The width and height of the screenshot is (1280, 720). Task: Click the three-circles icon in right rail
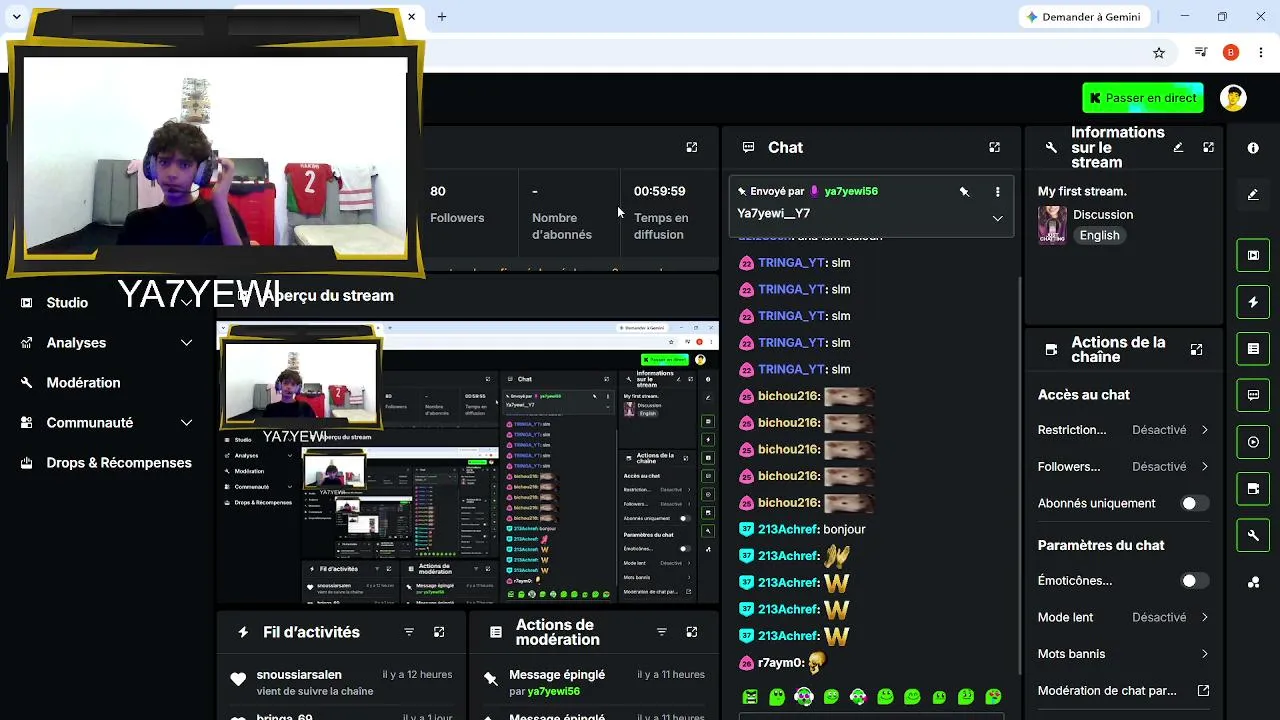tap(1253, 582)
